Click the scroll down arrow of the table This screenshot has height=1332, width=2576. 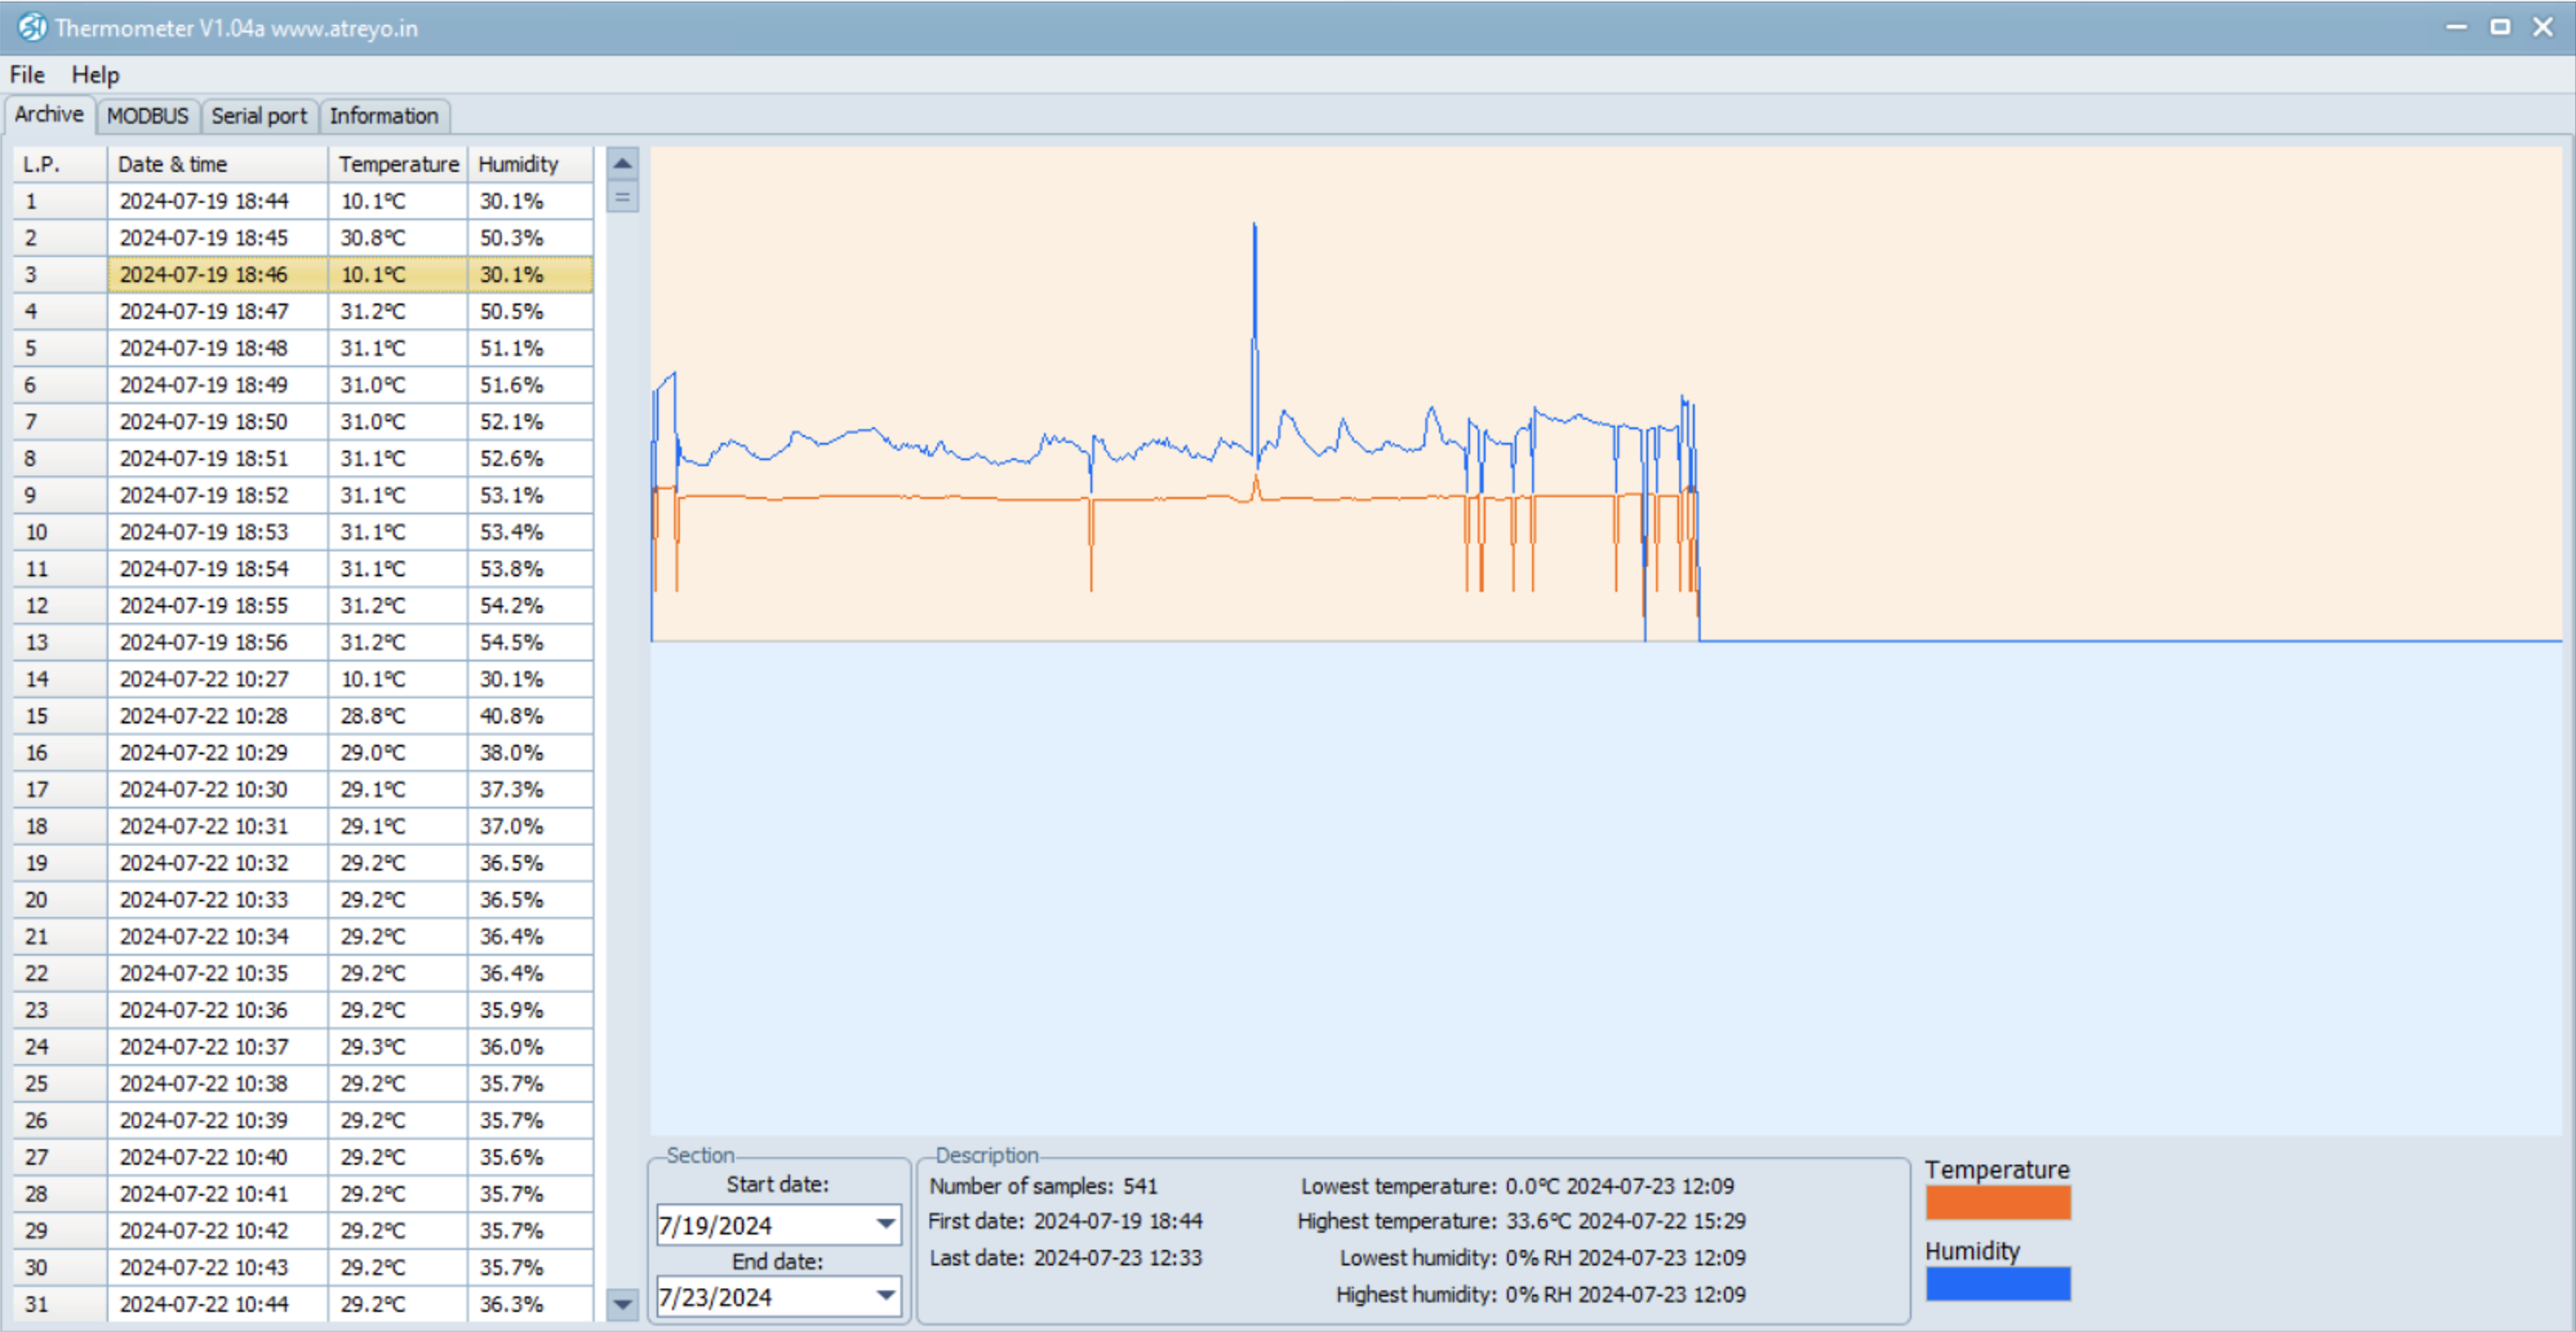tap(622, 1304)
